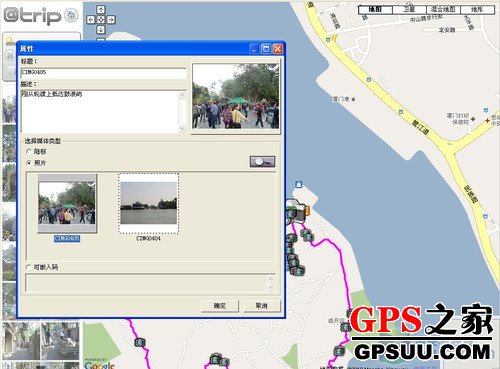Switch map view to 地图
Screen dimensions: 500x369
pyautogui.click(x=375, y=9)
